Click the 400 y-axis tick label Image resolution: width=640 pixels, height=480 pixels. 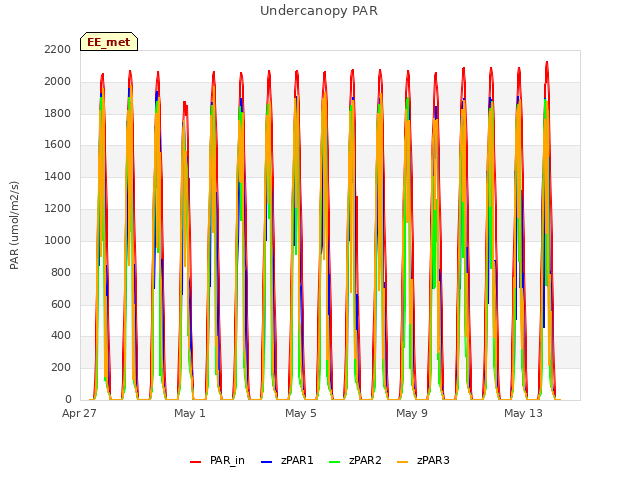[x=61, y=336]
